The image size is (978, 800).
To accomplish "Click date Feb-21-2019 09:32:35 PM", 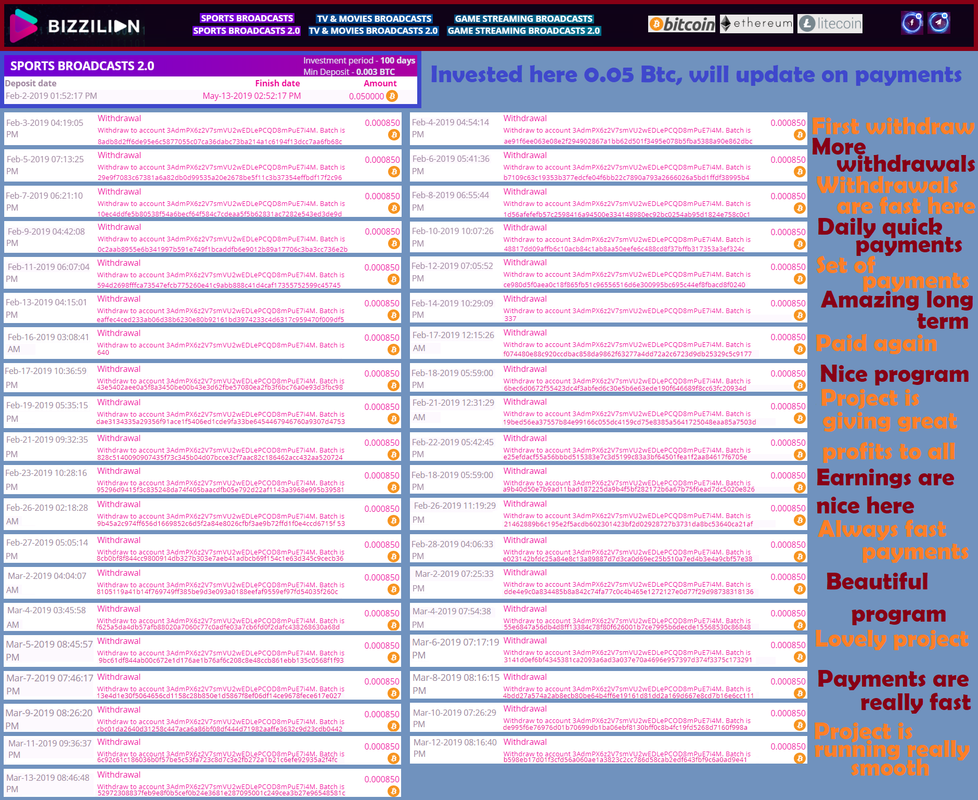I will click(47, 446).
